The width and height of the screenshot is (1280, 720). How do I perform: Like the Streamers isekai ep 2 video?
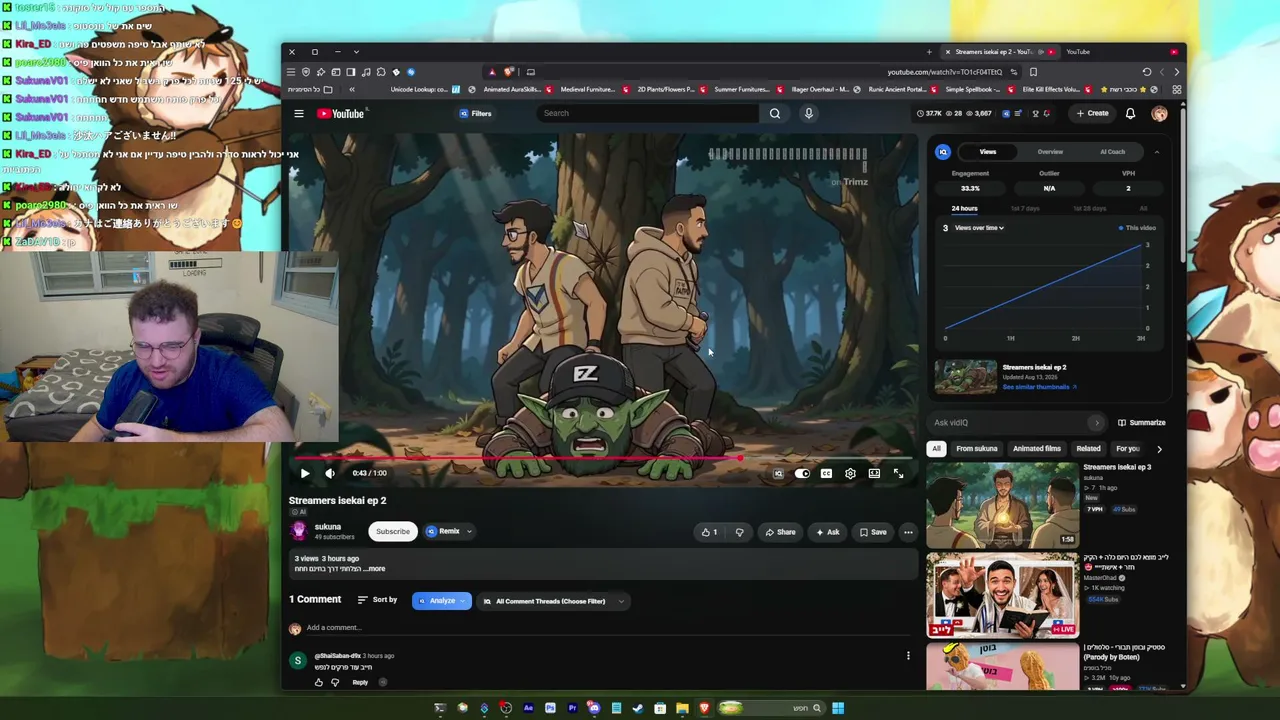click(x=709, y=532)
